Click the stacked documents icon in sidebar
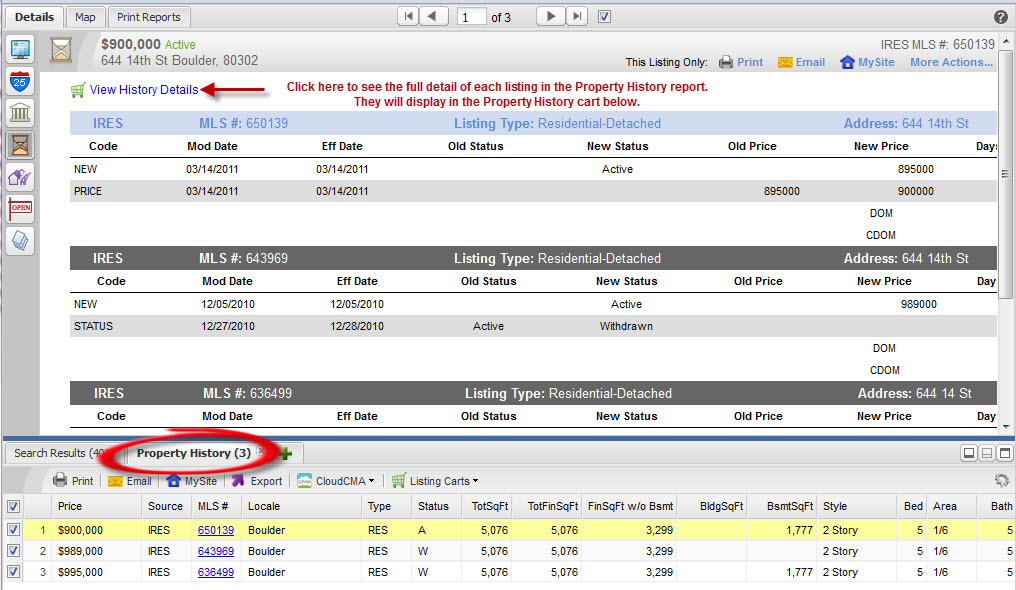This screenshot has height=590, width=1016. tap(20, 241)
